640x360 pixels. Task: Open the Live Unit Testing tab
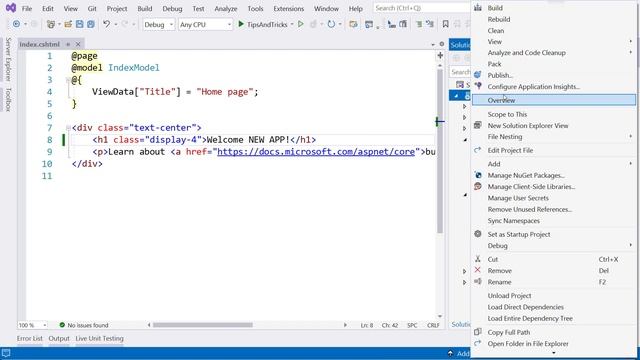(100, 338)
